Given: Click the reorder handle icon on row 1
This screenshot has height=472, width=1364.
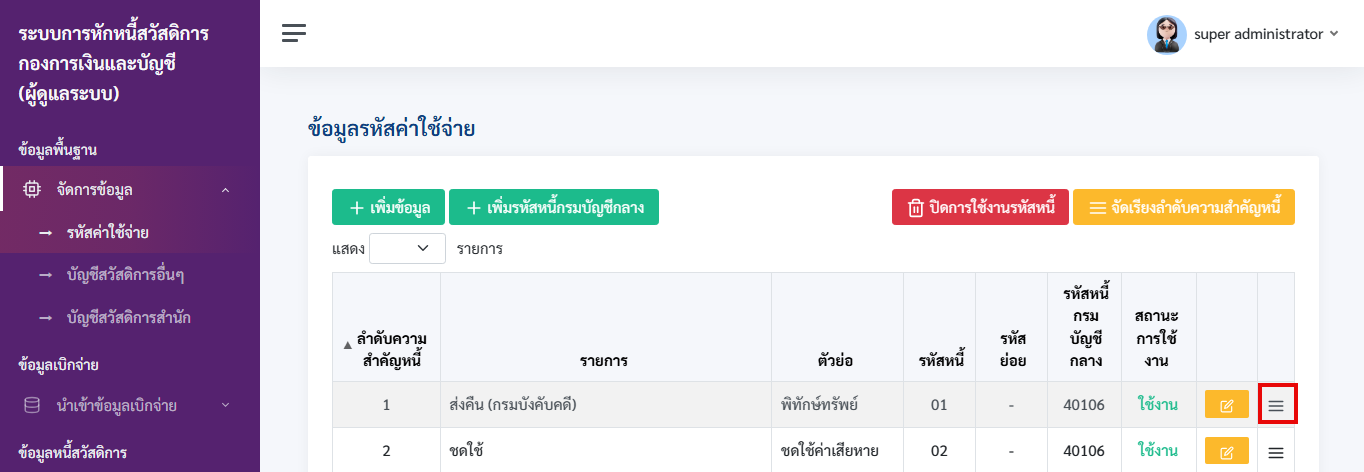Looking at the screenshot, I should [1276, 405].
